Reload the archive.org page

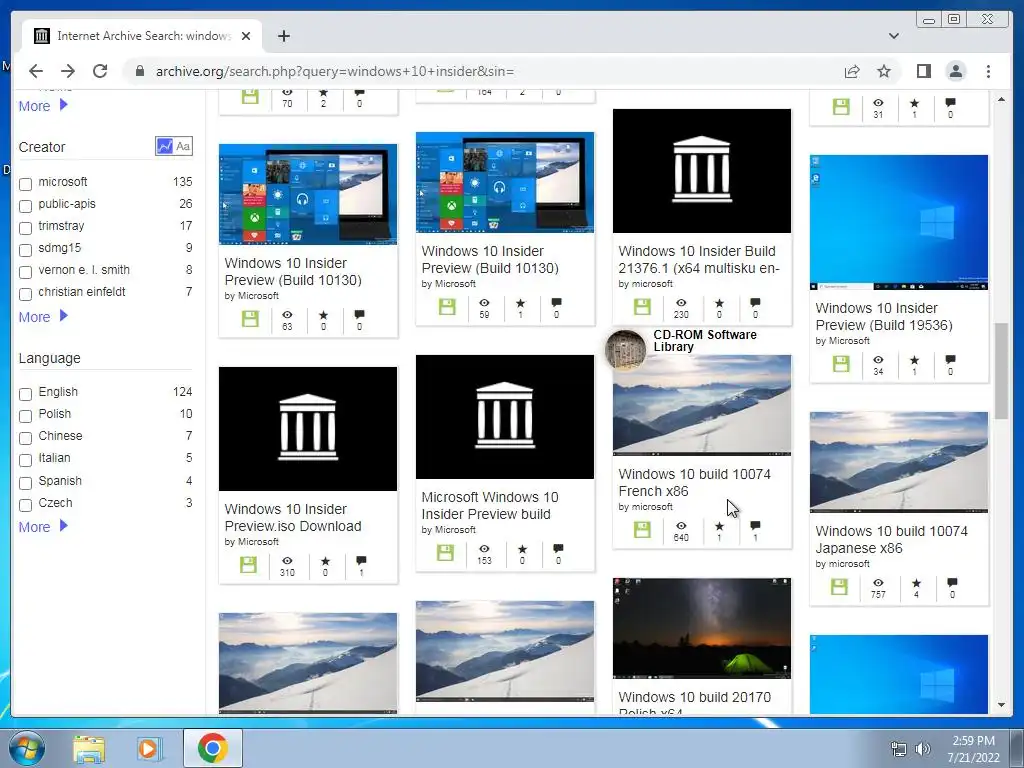tap(100, 71)
